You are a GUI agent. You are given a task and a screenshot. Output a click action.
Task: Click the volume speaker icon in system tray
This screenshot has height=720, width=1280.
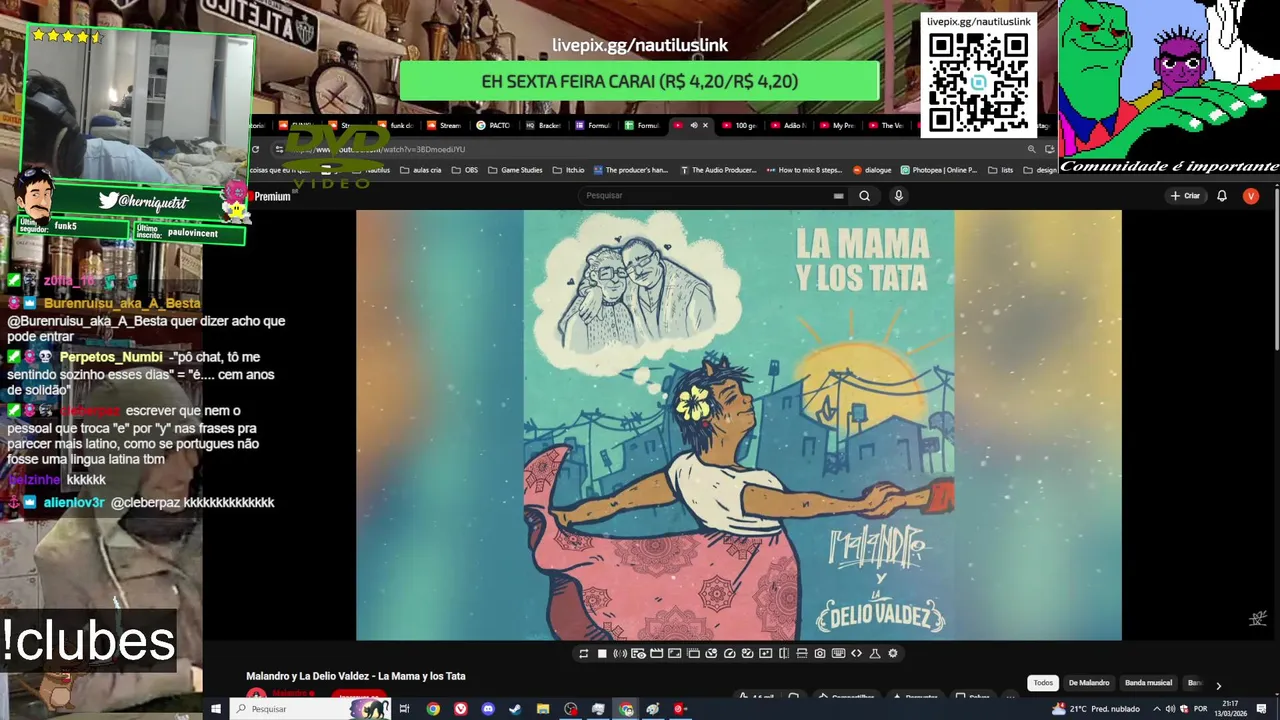point(1171,709)
